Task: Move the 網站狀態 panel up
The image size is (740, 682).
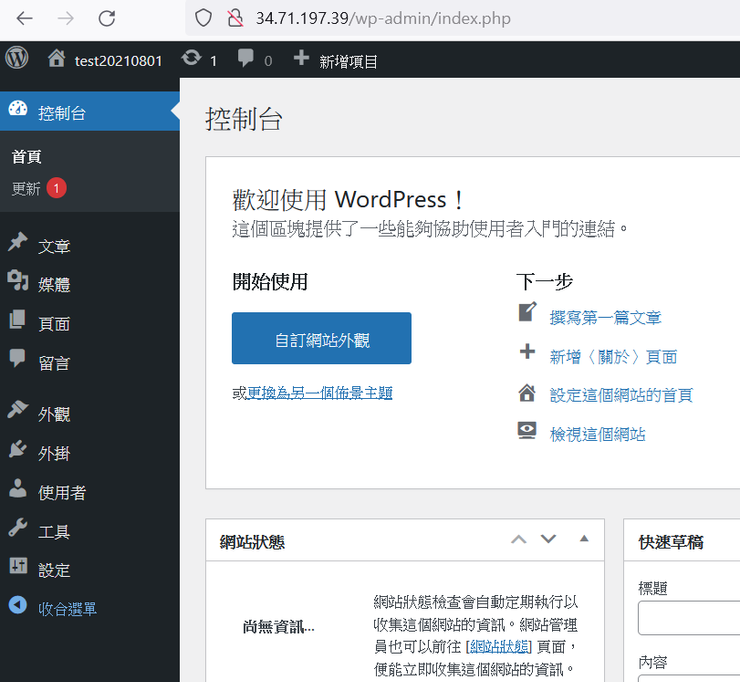Action: tap(519, 539)
